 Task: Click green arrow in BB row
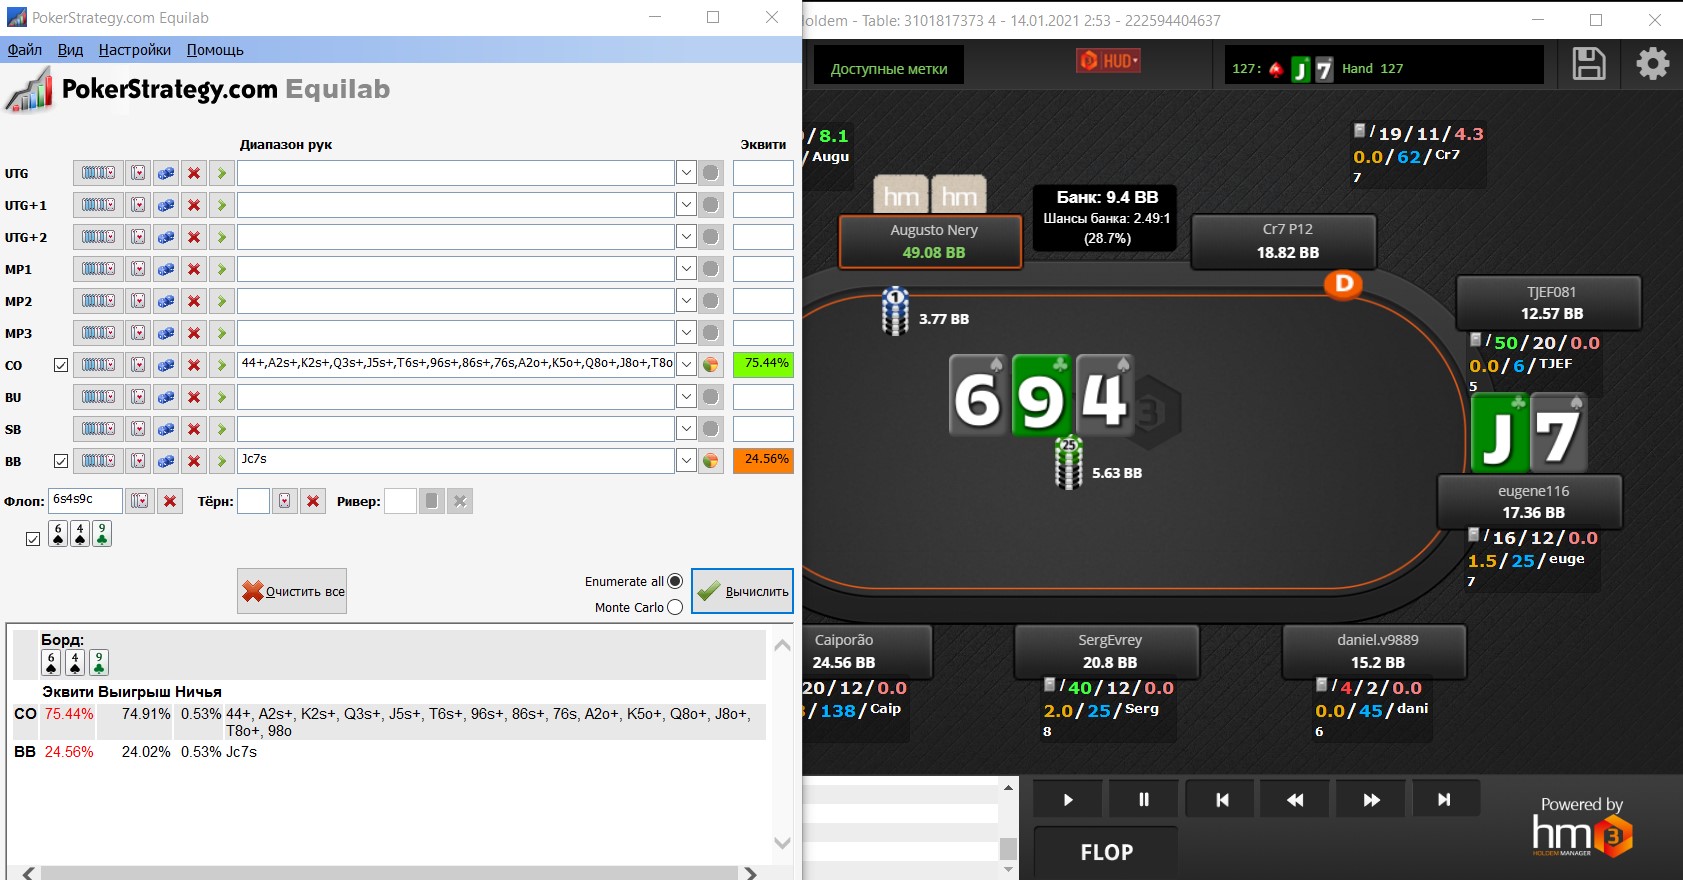(x=222, y=461)
